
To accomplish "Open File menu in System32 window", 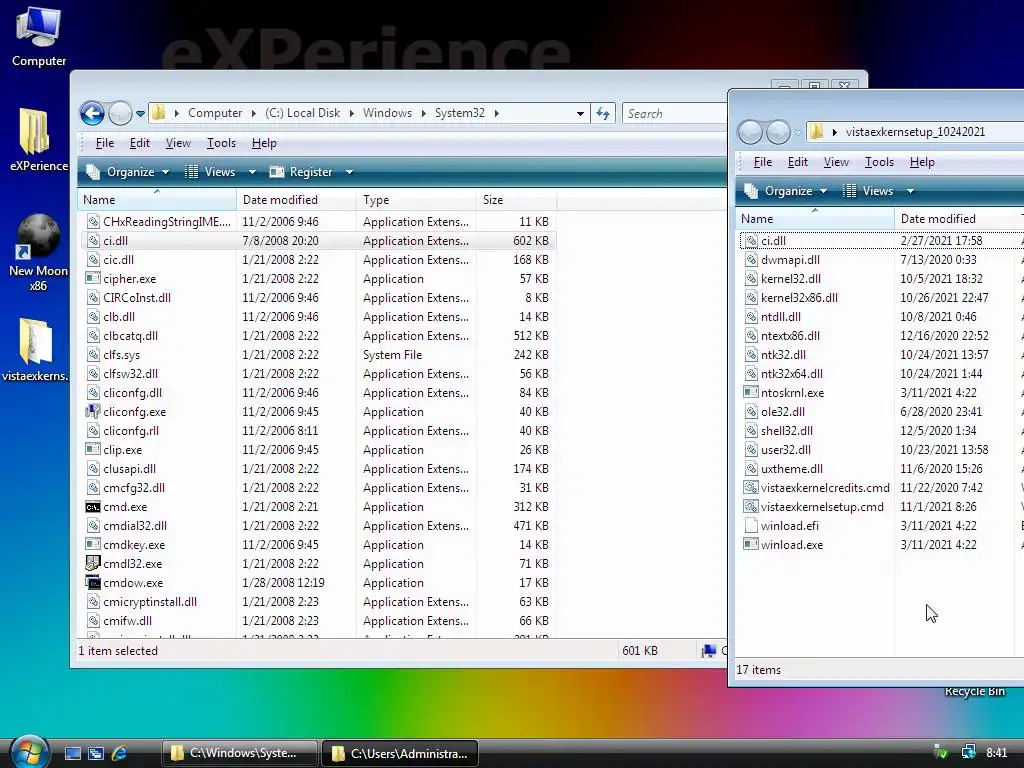I will [x=104, y=143].
